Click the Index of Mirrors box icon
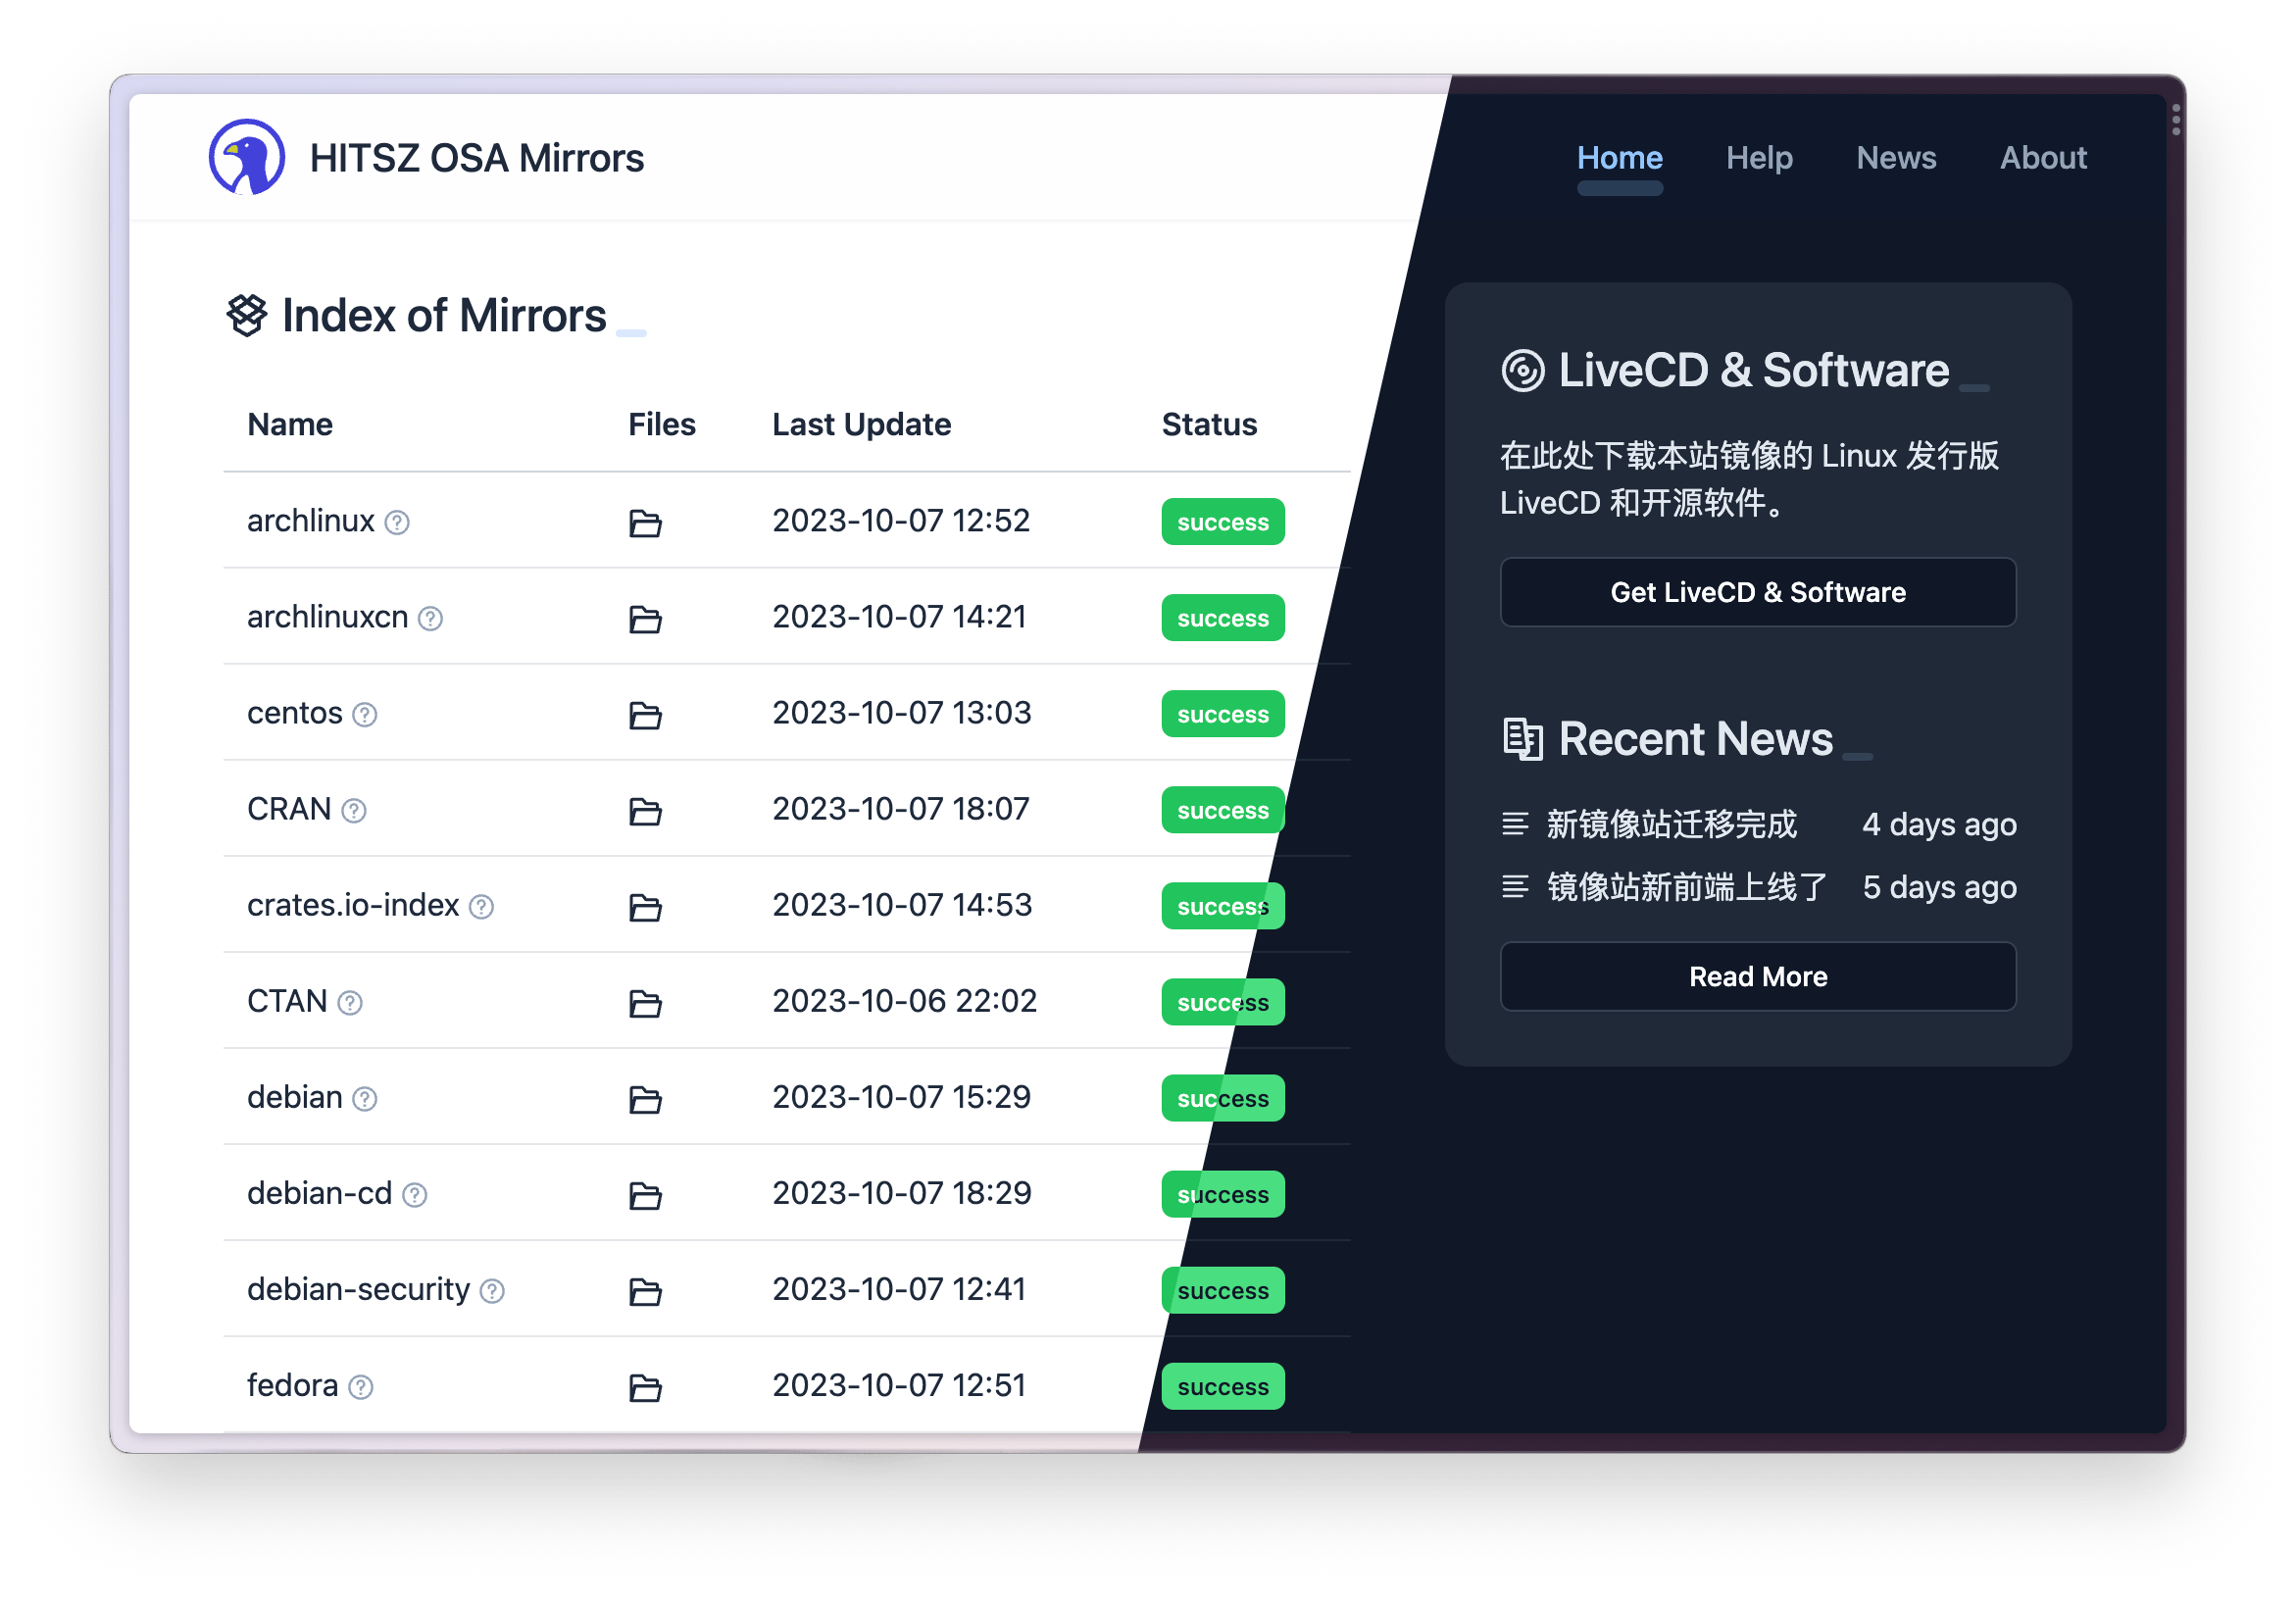2296x1598 pixels. (x=245, y=315)
